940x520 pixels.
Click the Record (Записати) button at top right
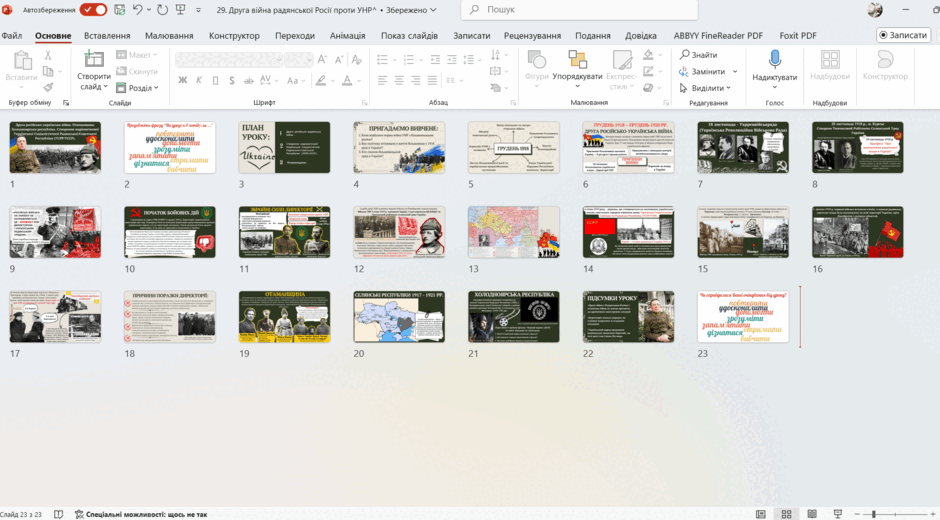903,35
